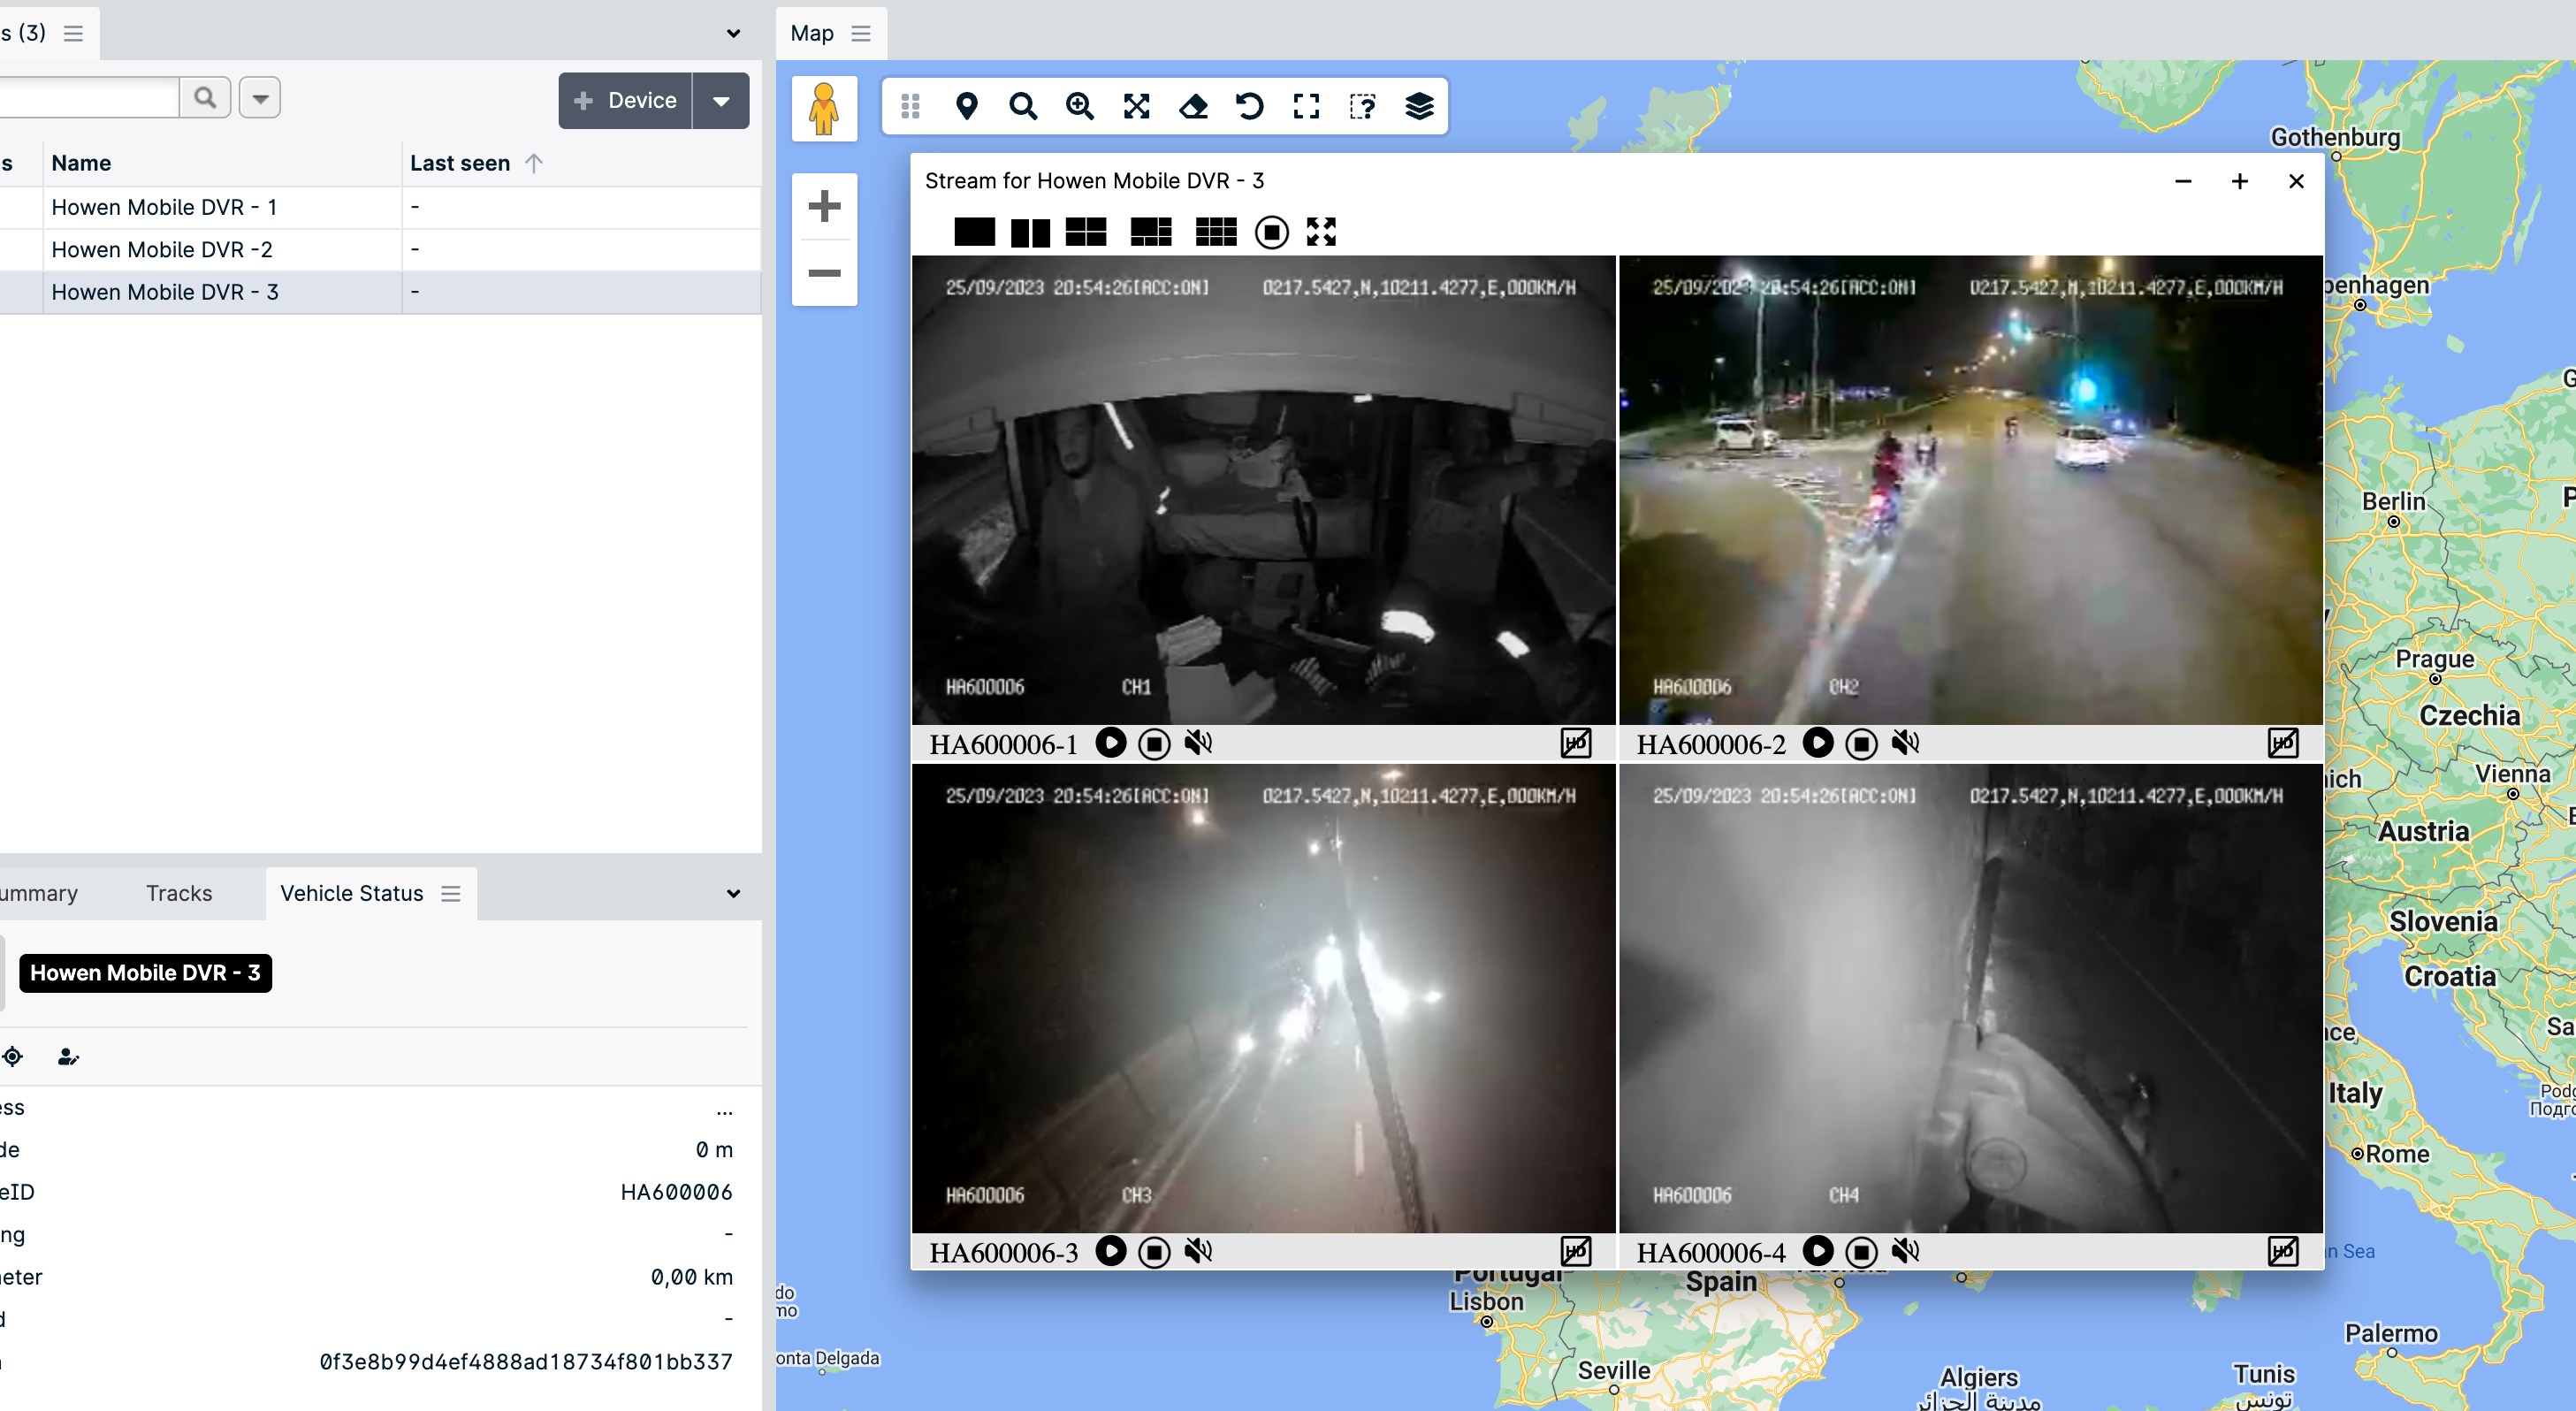Toggle mute on HA600006-2
The height and width of the screenshot is (1411, 2576).
pos(1905,743)
